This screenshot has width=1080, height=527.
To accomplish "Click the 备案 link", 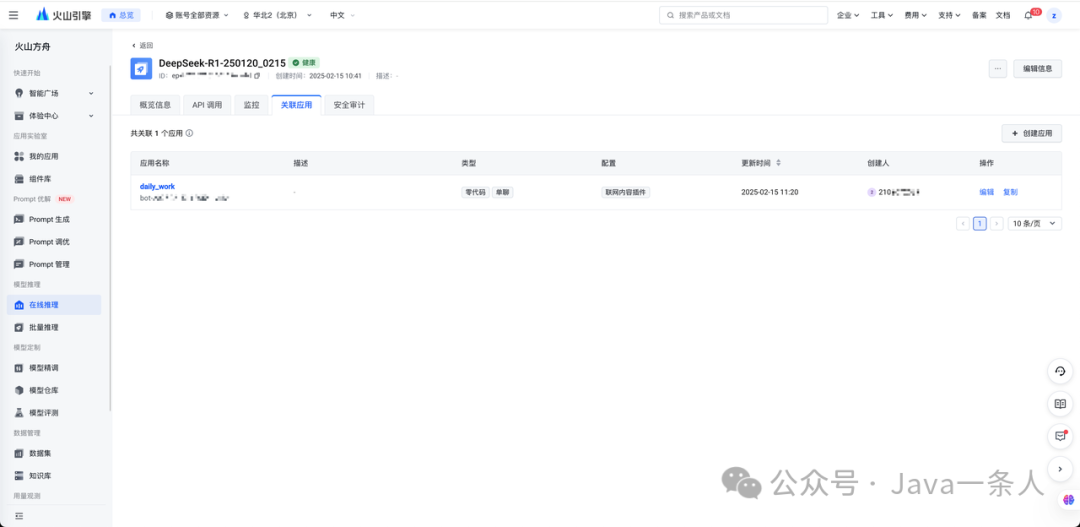I will pyautogui.click(x=979, y=15).
